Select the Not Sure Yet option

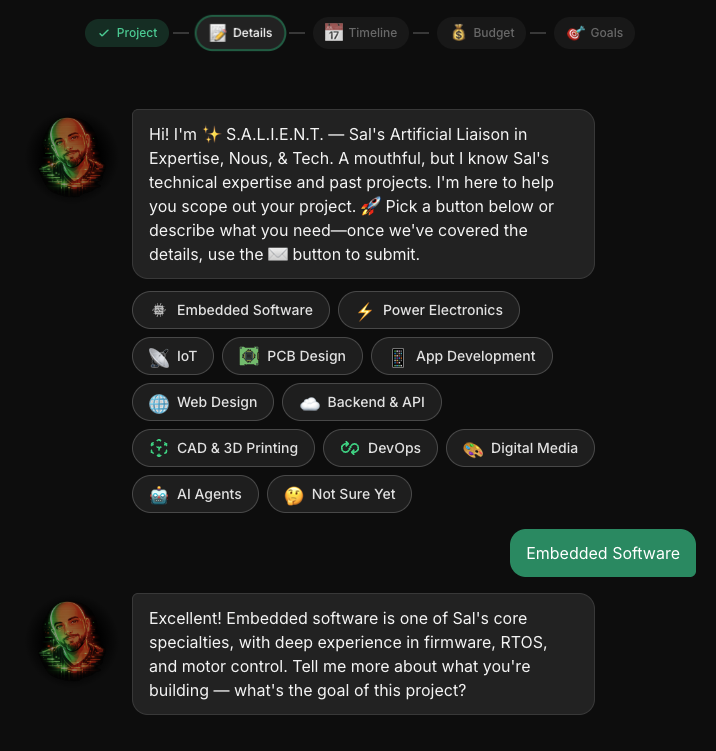pyautogui.click(x=339, y=494)
